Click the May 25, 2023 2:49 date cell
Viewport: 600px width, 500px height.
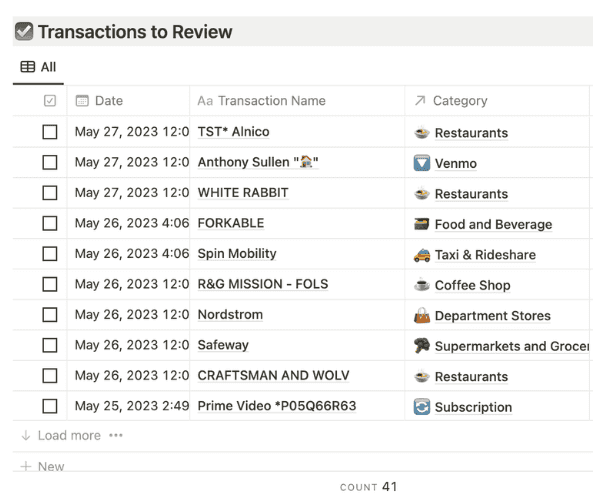pyautogui.click(x=128, y=406)
